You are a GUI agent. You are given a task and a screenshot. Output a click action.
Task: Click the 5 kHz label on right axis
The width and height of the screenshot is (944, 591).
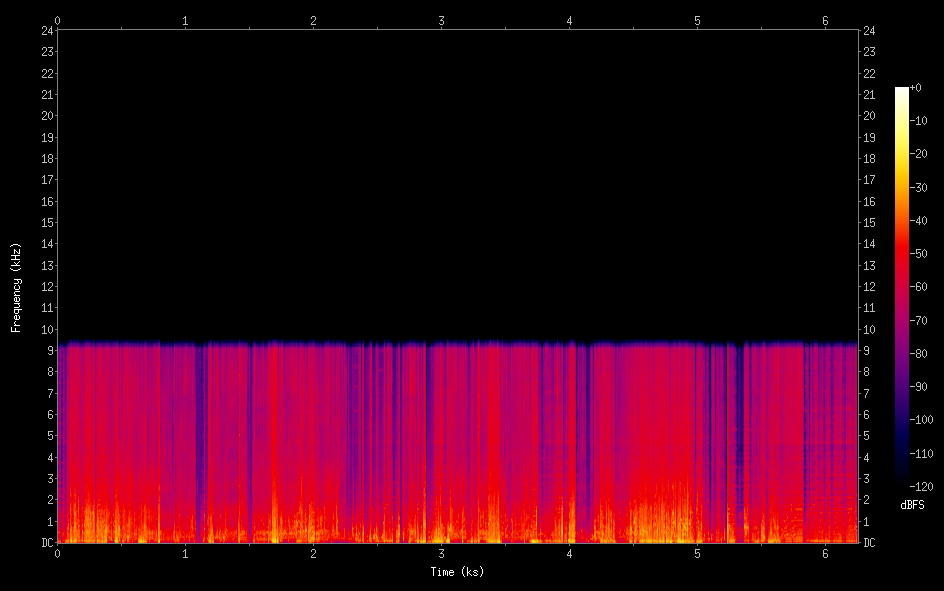pos(869,436)
